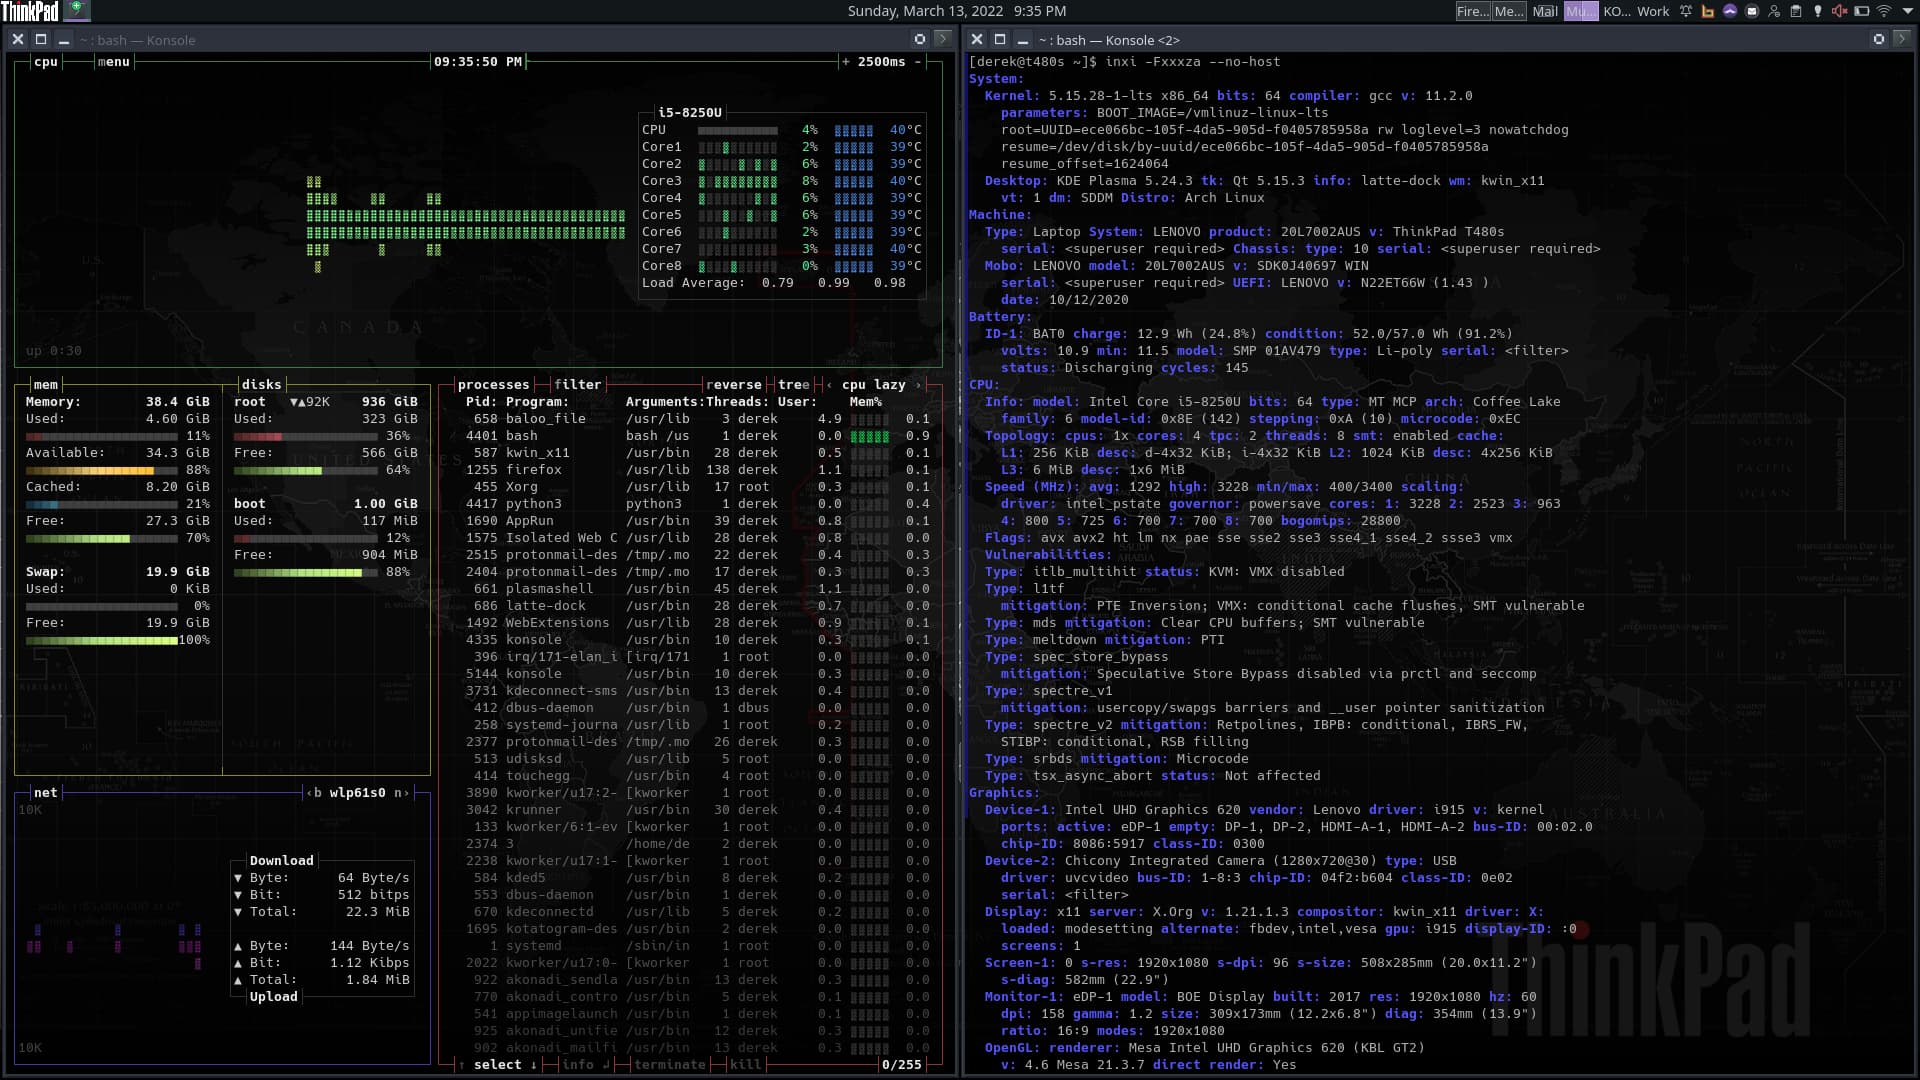Click the cpu lazy sort label
The height and width of the screenshot is (1080, 1920).
(873, 385)
